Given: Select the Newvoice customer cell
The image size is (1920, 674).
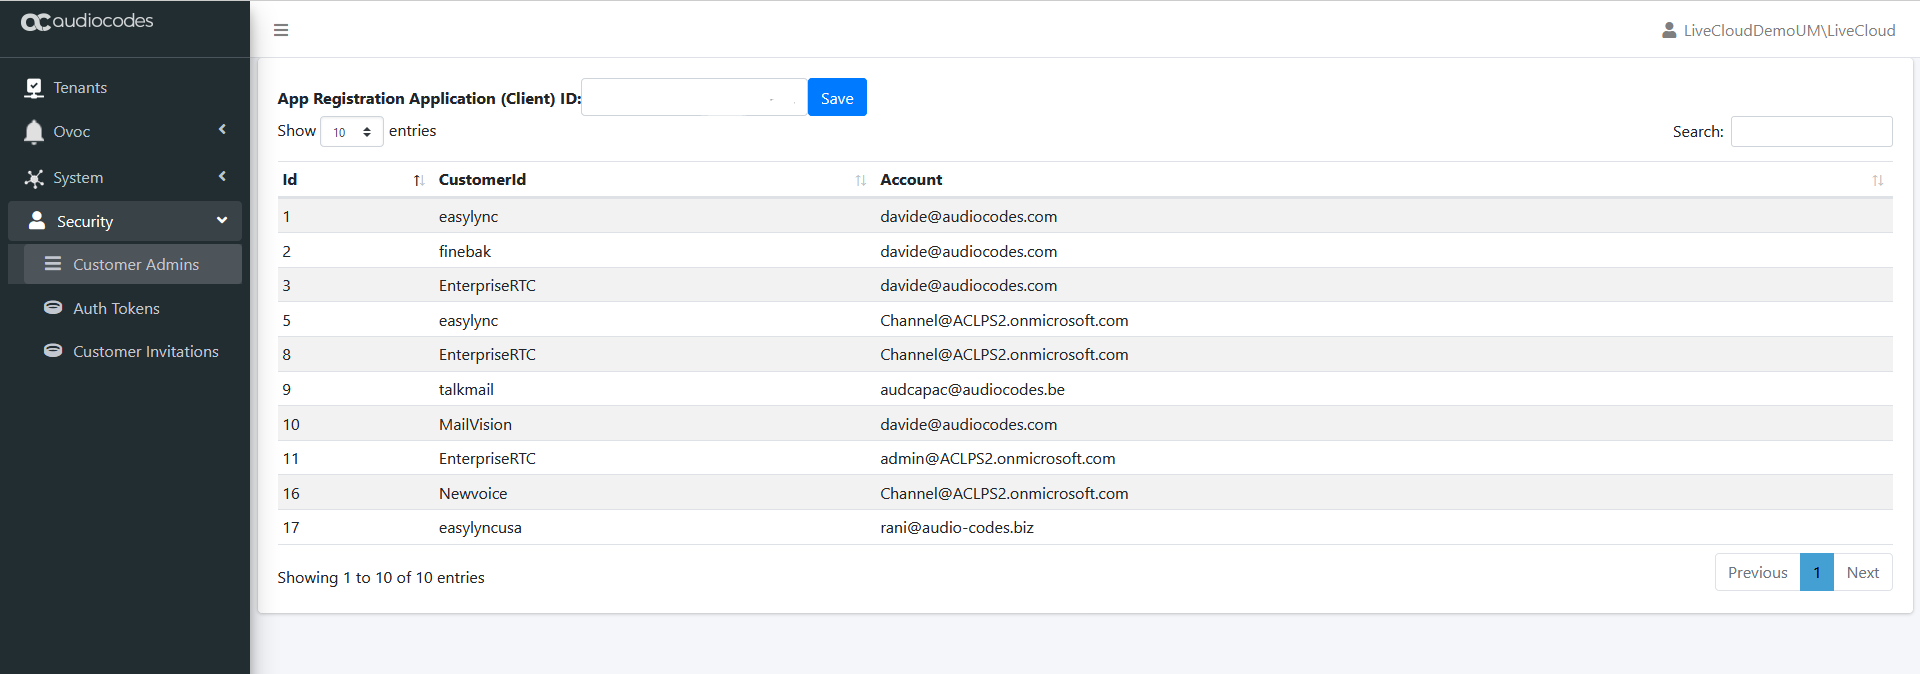Looking at the screenshot, I should (x=473, y=493).
